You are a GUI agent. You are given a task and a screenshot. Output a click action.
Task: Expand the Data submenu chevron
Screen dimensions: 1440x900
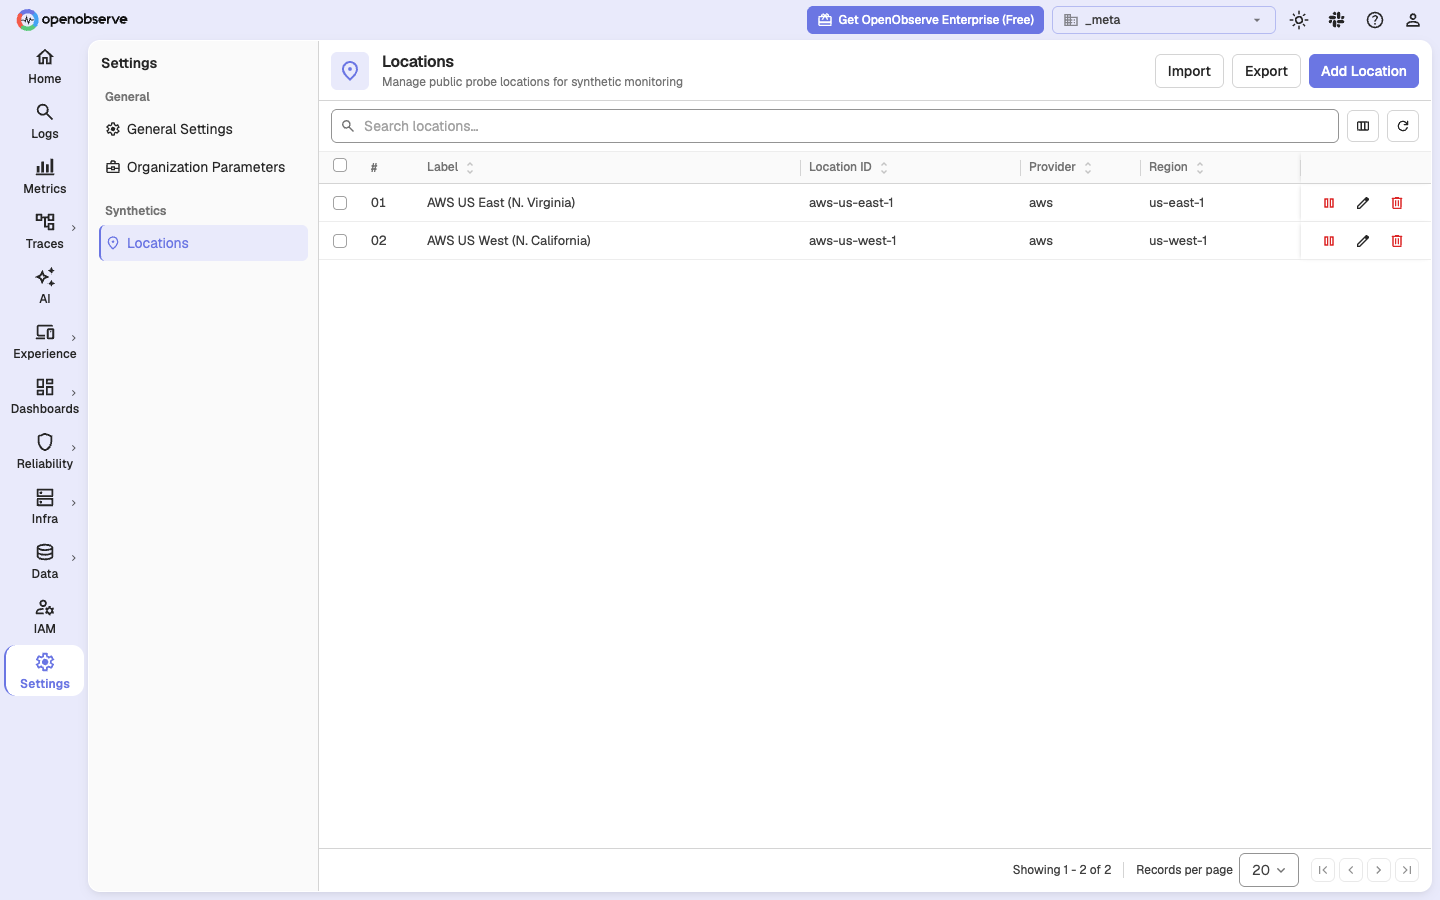(74, 558)
